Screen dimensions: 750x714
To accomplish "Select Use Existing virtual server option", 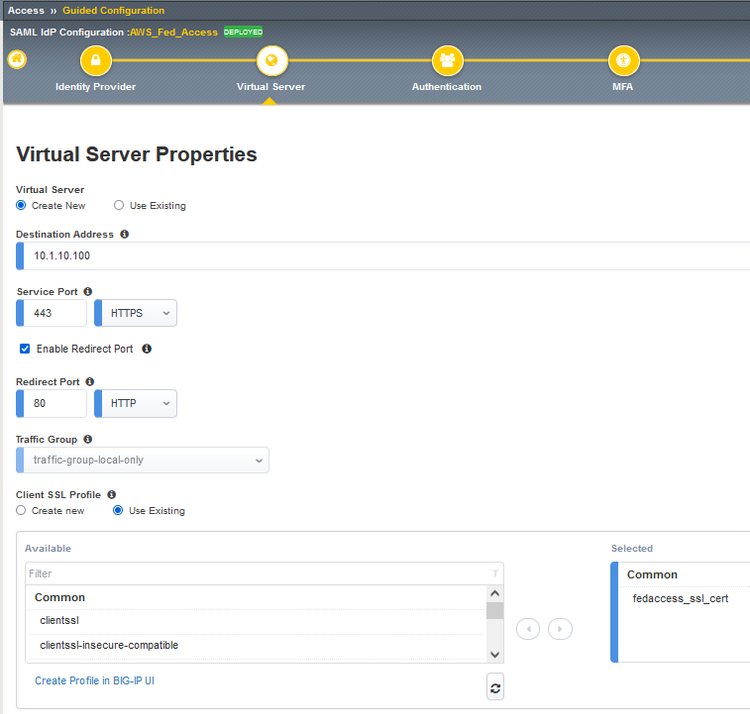I will click(119, 206).
